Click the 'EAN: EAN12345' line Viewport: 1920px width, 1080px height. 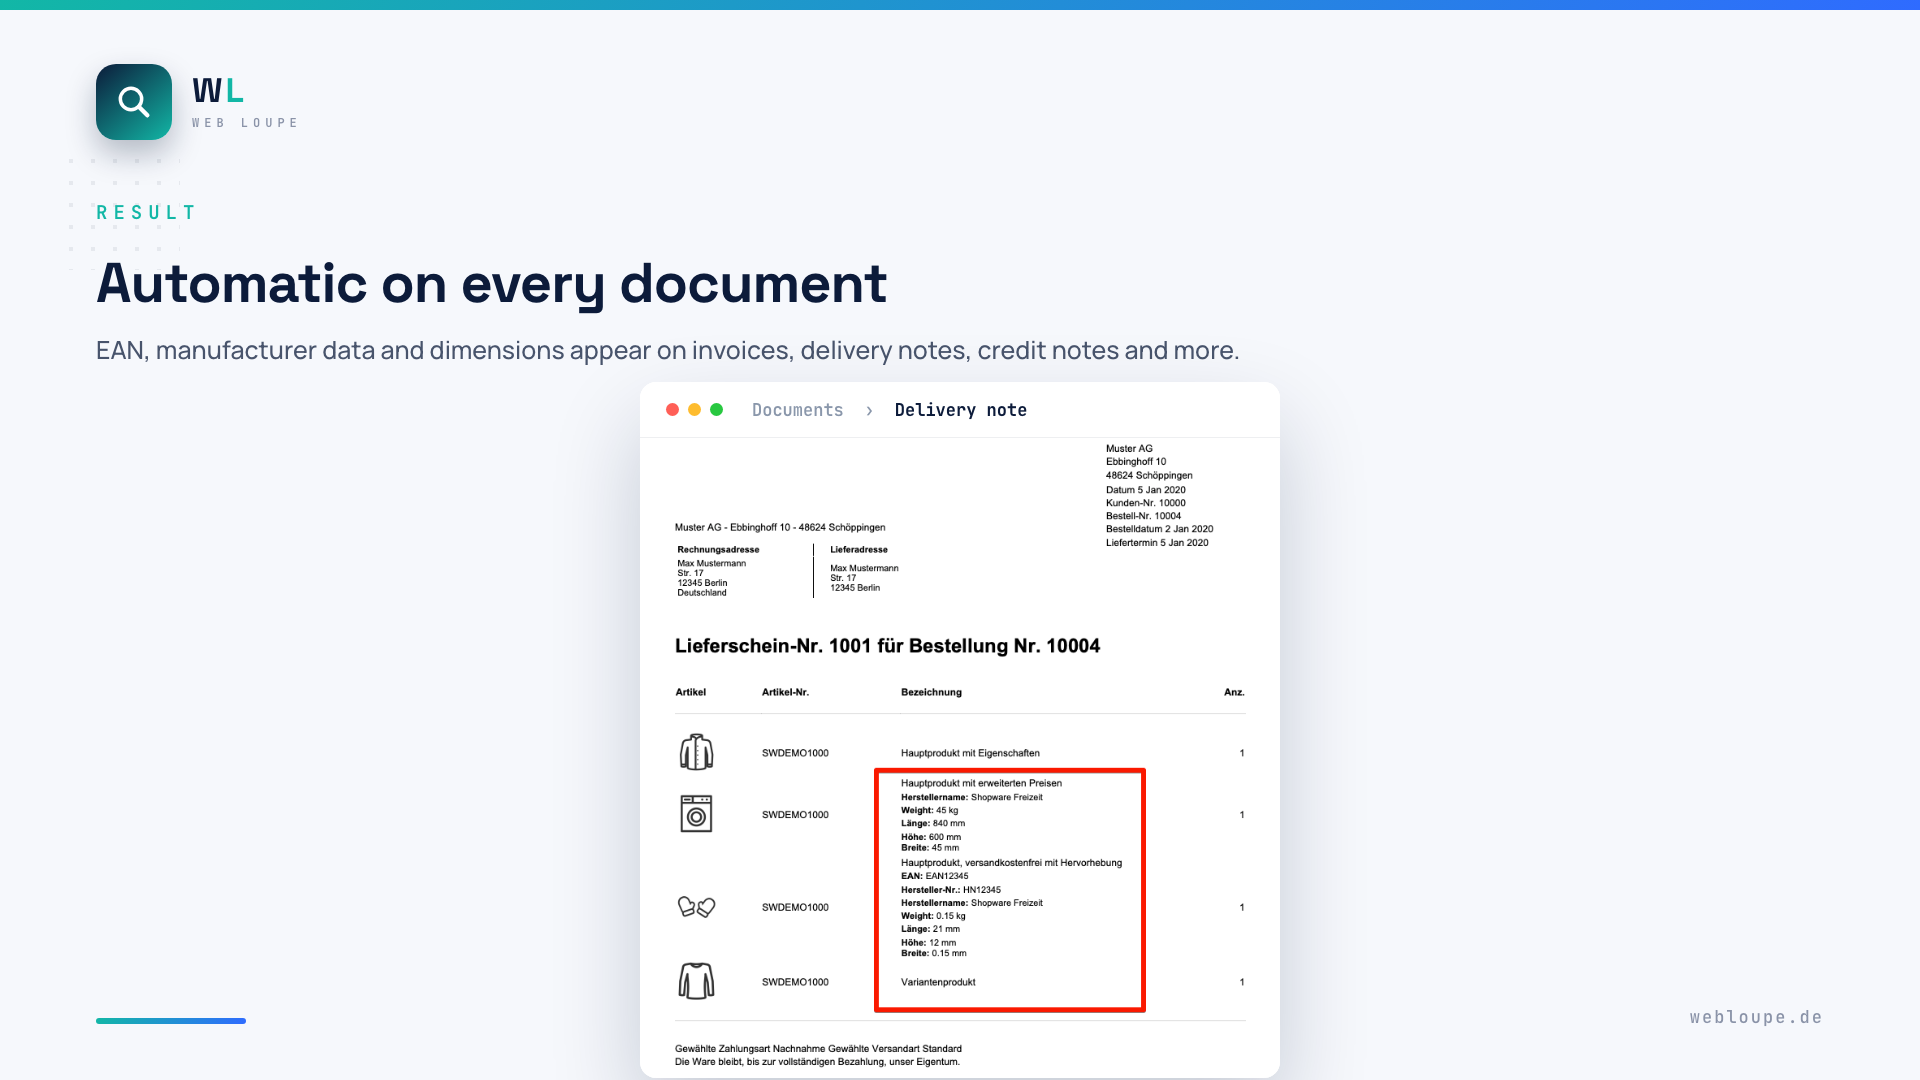pyautogui.click(x=934, y=876)
